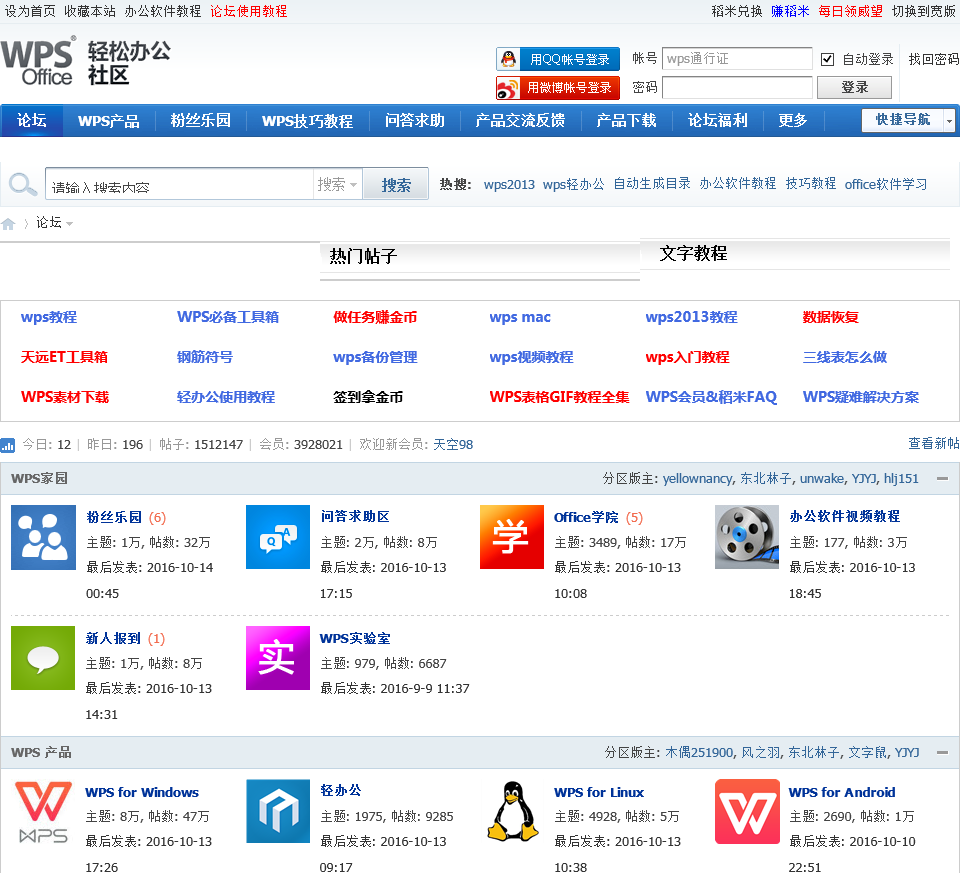Log in with QQ account button
Image resolution: width=960 pixels, height=873 pixels.
coord(558,59)
